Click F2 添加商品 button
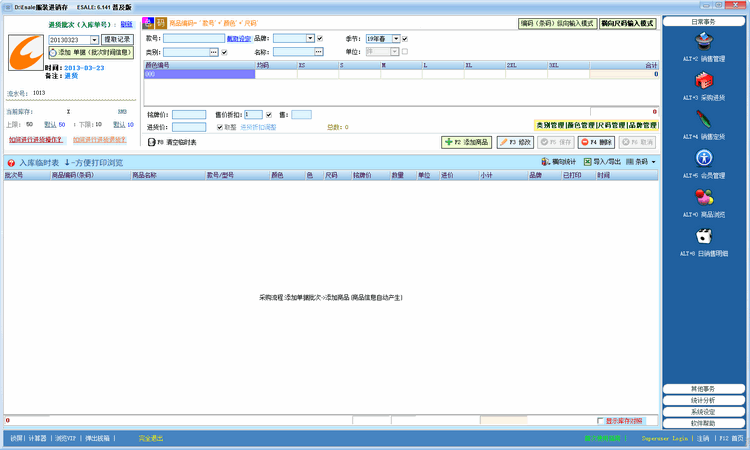This screenshot has width=750, height=450. coord(467,143)
